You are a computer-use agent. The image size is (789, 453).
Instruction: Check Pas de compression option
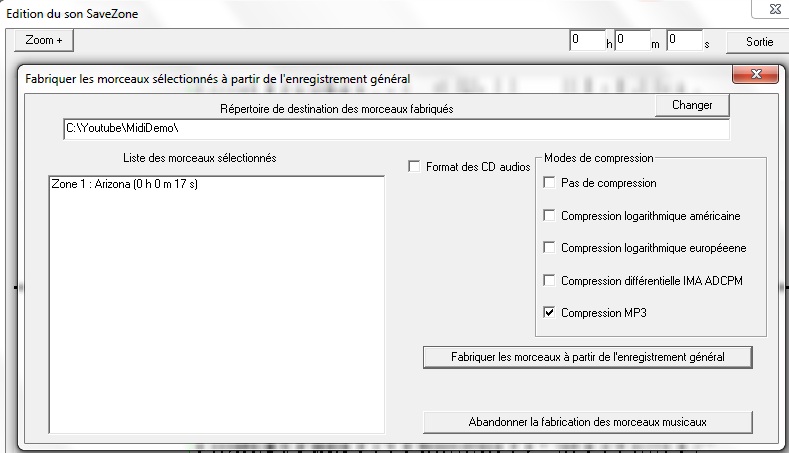tap(549, 183)
